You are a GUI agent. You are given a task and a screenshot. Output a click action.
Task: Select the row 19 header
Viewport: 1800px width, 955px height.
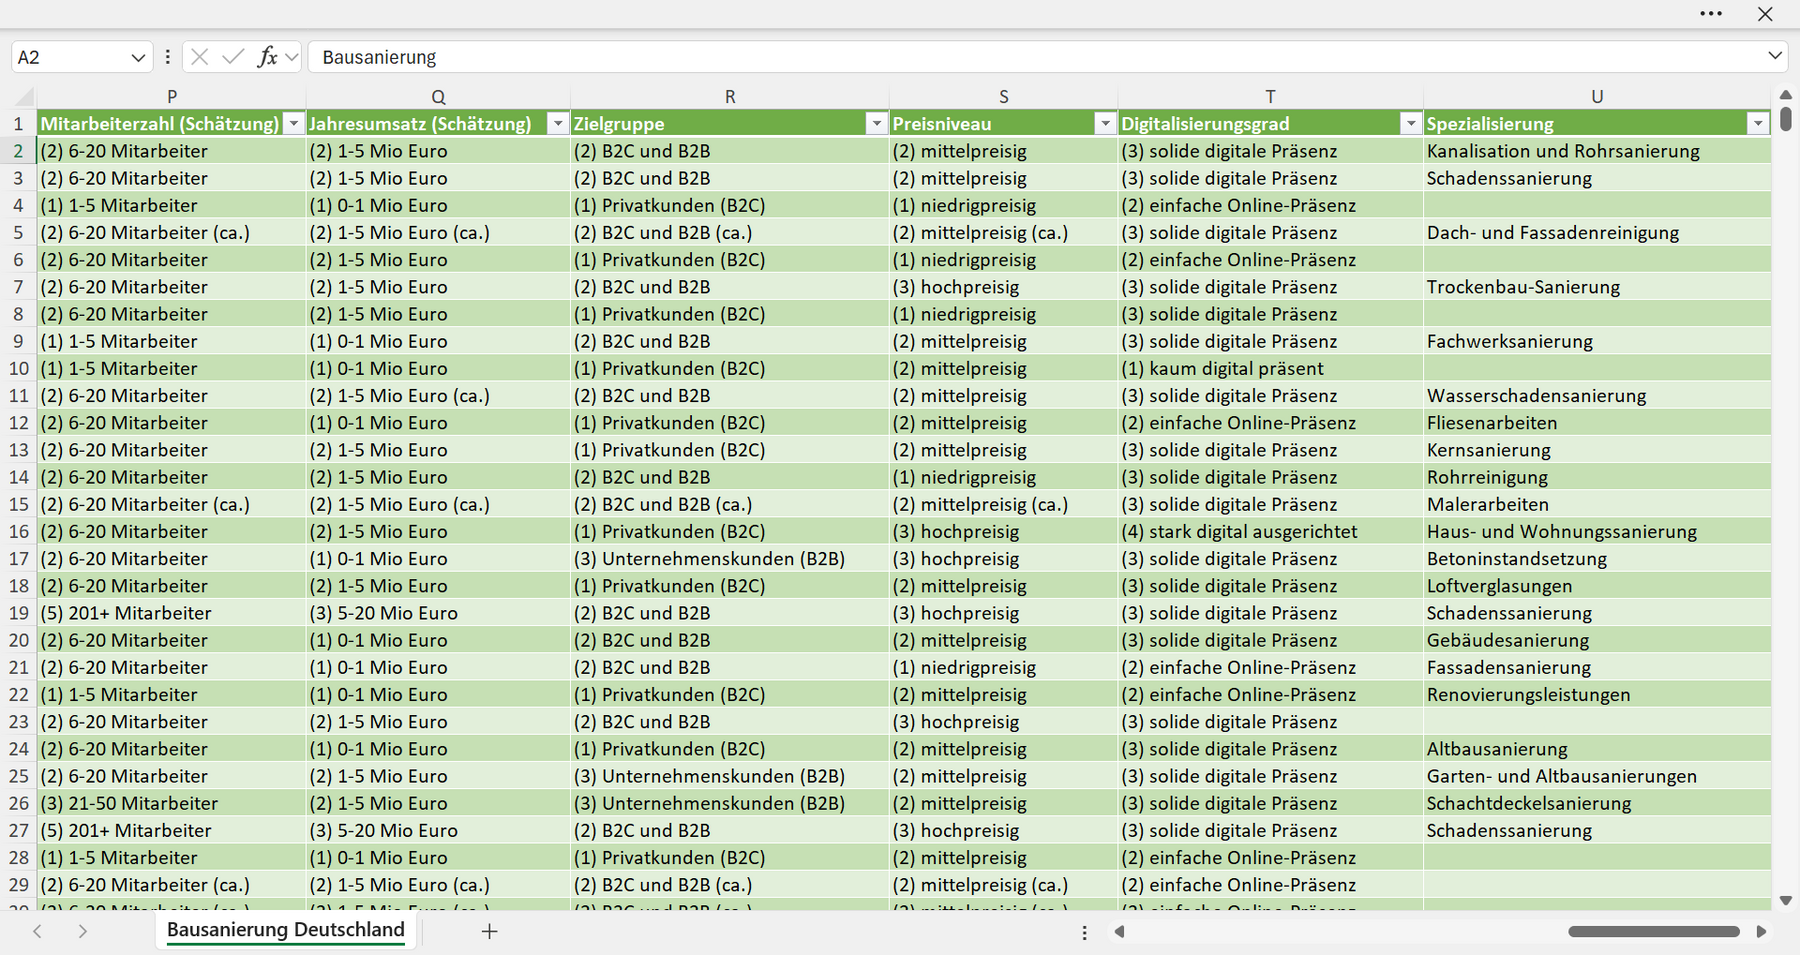19,613
